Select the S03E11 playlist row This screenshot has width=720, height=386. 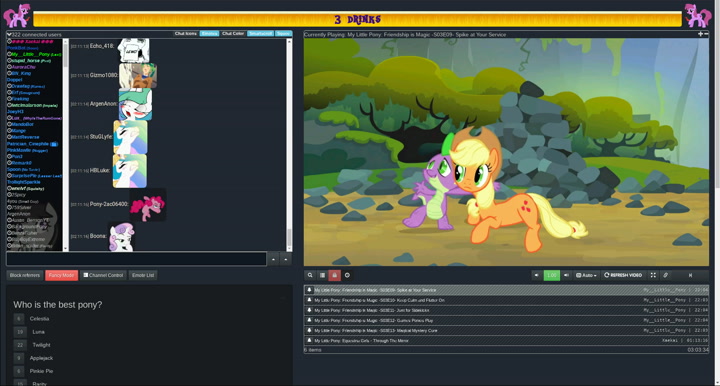click(x=506, y=310)
